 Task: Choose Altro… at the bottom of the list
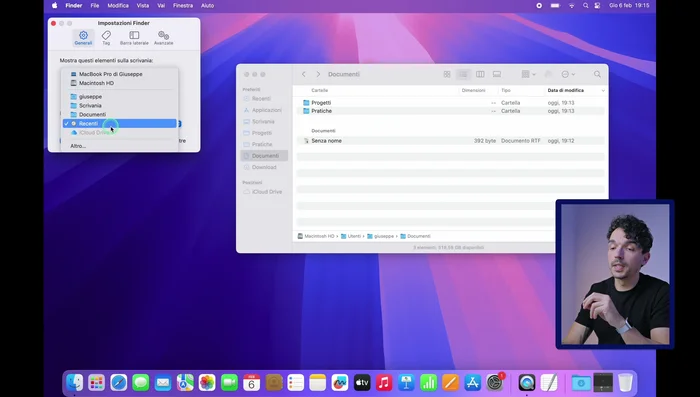[x=120, y=146]
